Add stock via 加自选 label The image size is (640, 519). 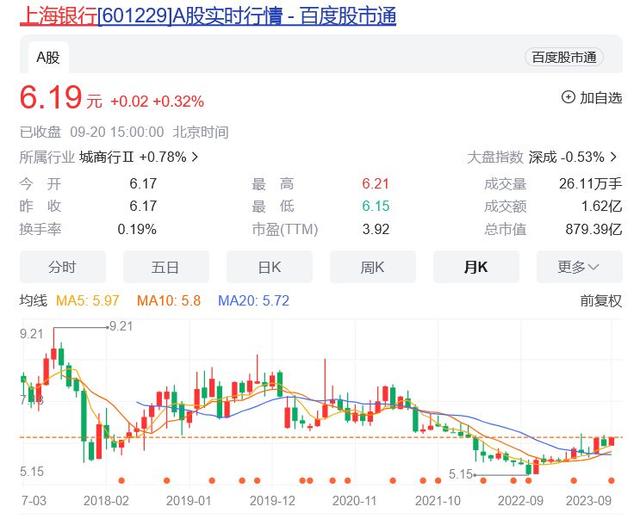[x=601, y=98]
